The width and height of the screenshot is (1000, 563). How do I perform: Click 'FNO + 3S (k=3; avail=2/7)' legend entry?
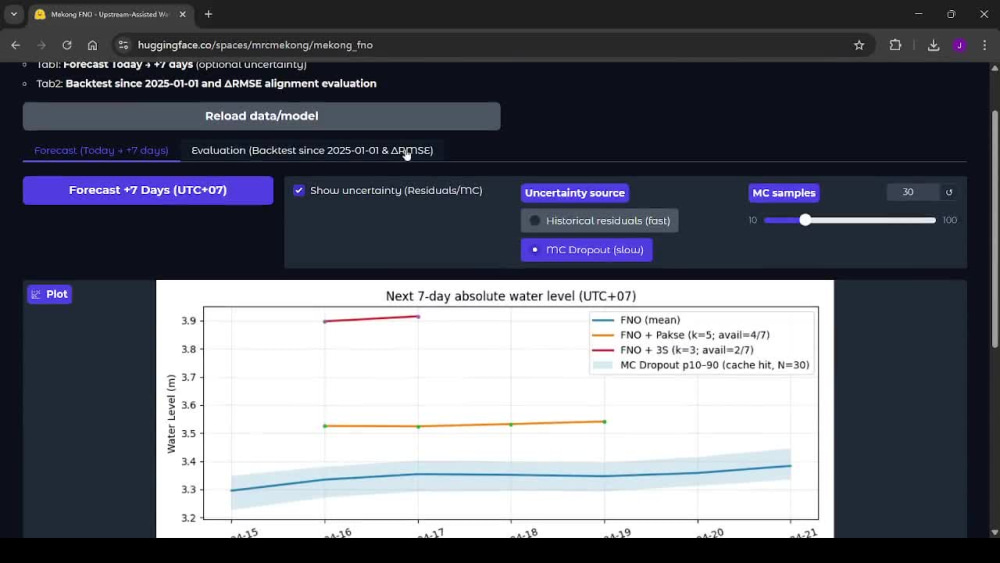[x=673, y=350]
